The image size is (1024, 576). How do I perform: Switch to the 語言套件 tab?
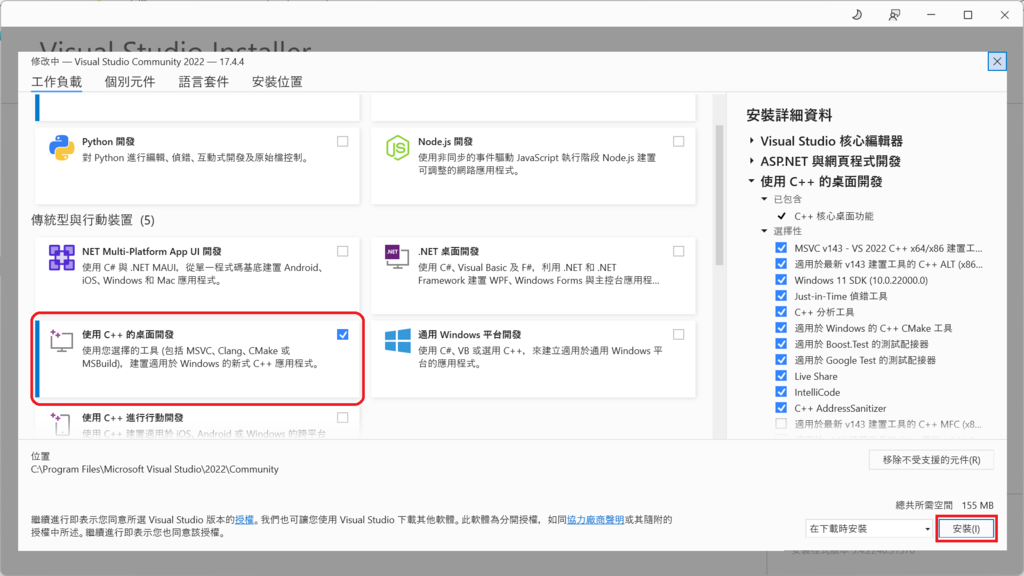tap(204, 82)
